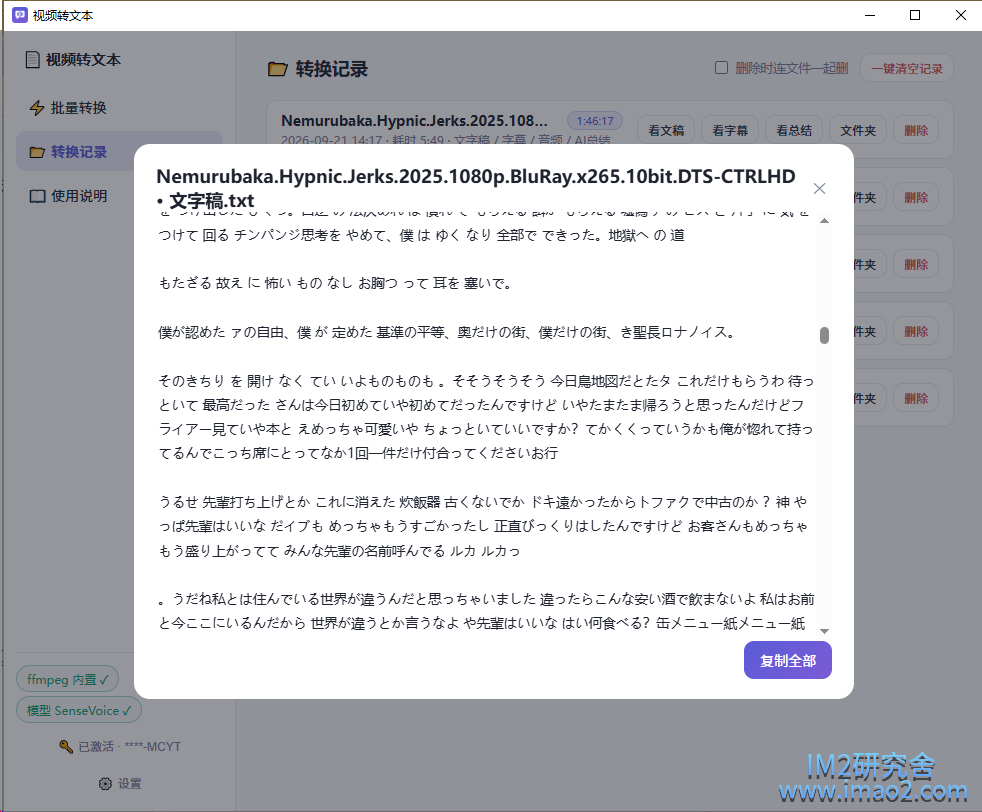This screenshot has height=812, width=982.
Task: Open 文件夹 for the Nemurubaka record
Action: (858, 130)
